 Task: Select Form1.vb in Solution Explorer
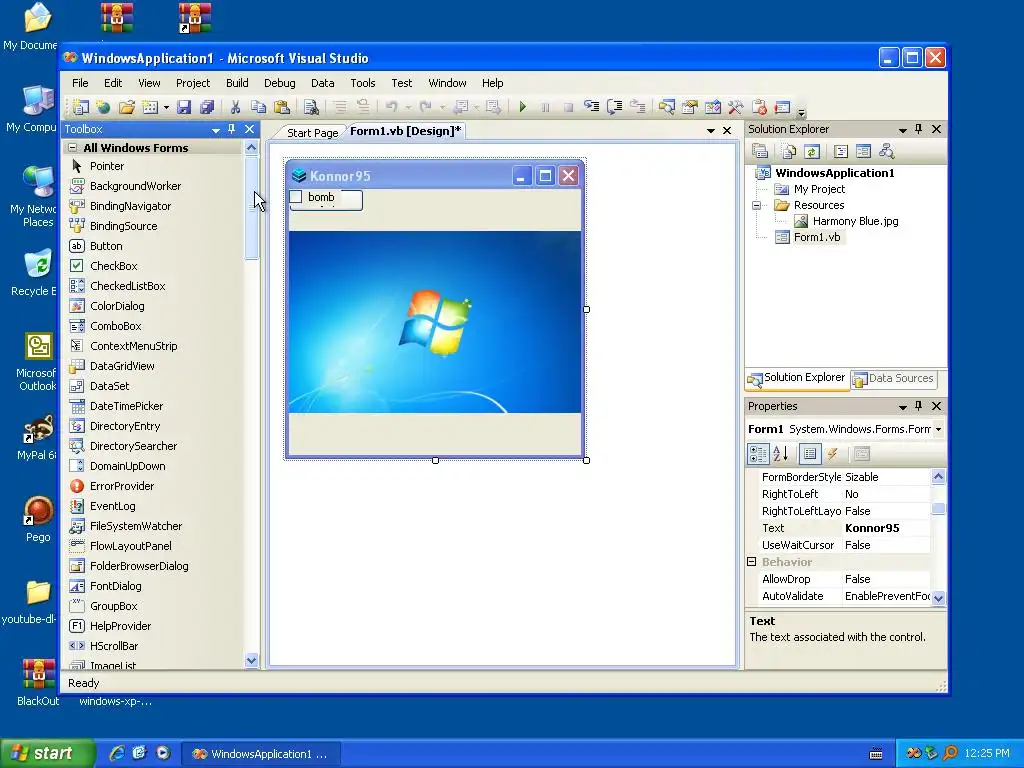[x=816, y=237]
